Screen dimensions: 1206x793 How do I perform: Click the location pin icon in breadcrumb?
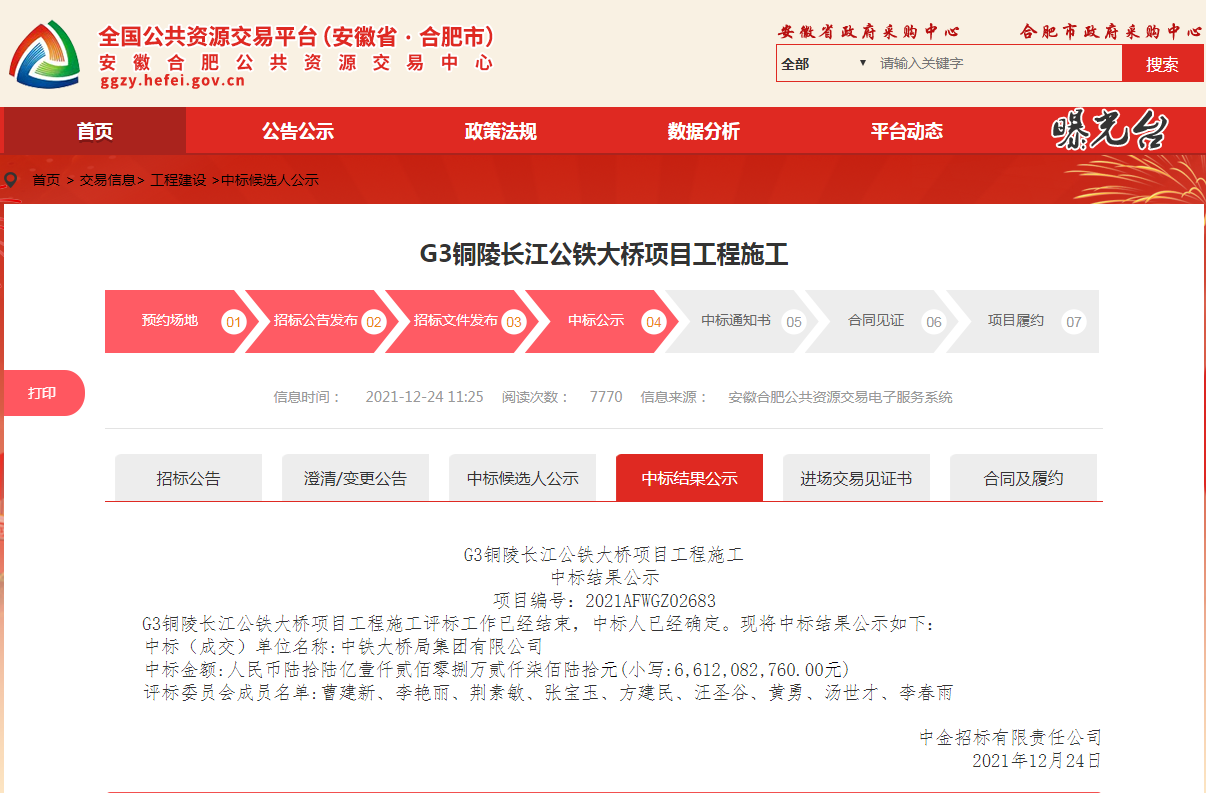pos(11,180)
